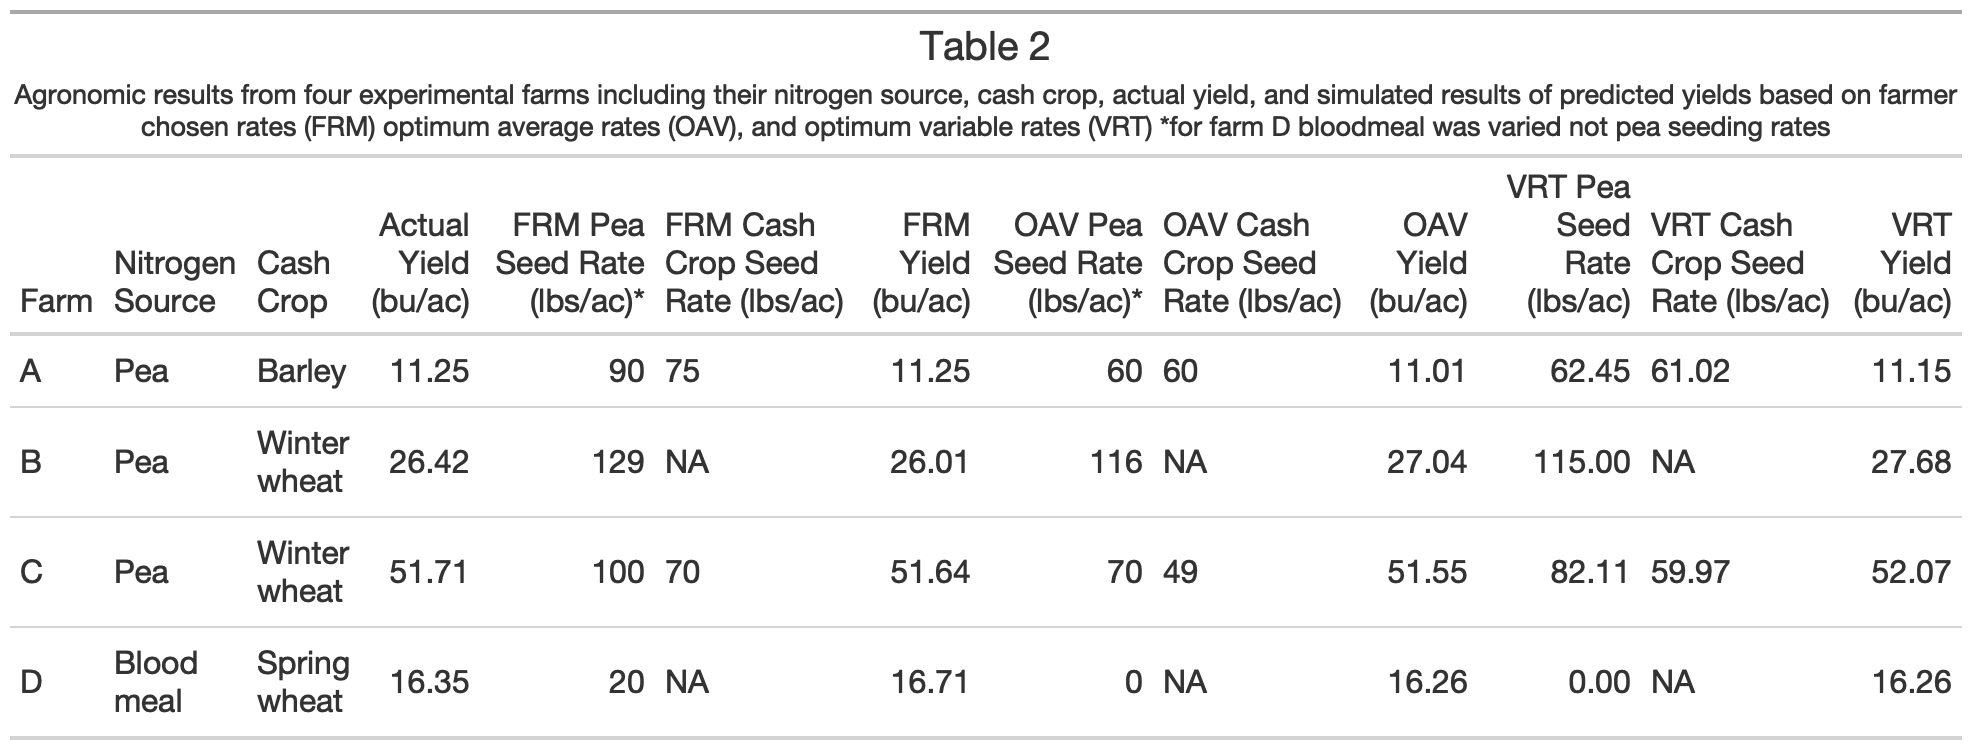Select the FRM Pea Seed Rate header

pos(569,263)
